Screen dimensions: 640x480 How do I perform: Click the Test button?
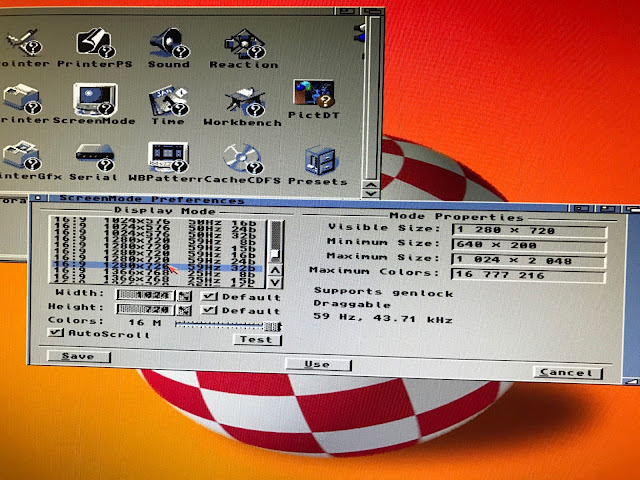(257, 340)
